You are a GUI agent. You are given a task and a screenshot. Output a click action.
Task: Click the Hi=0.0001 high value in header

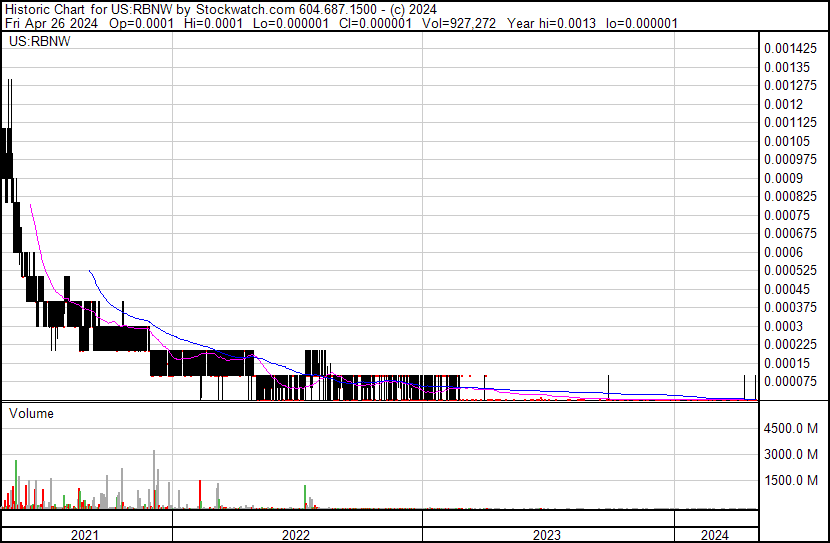pos(213,23)
